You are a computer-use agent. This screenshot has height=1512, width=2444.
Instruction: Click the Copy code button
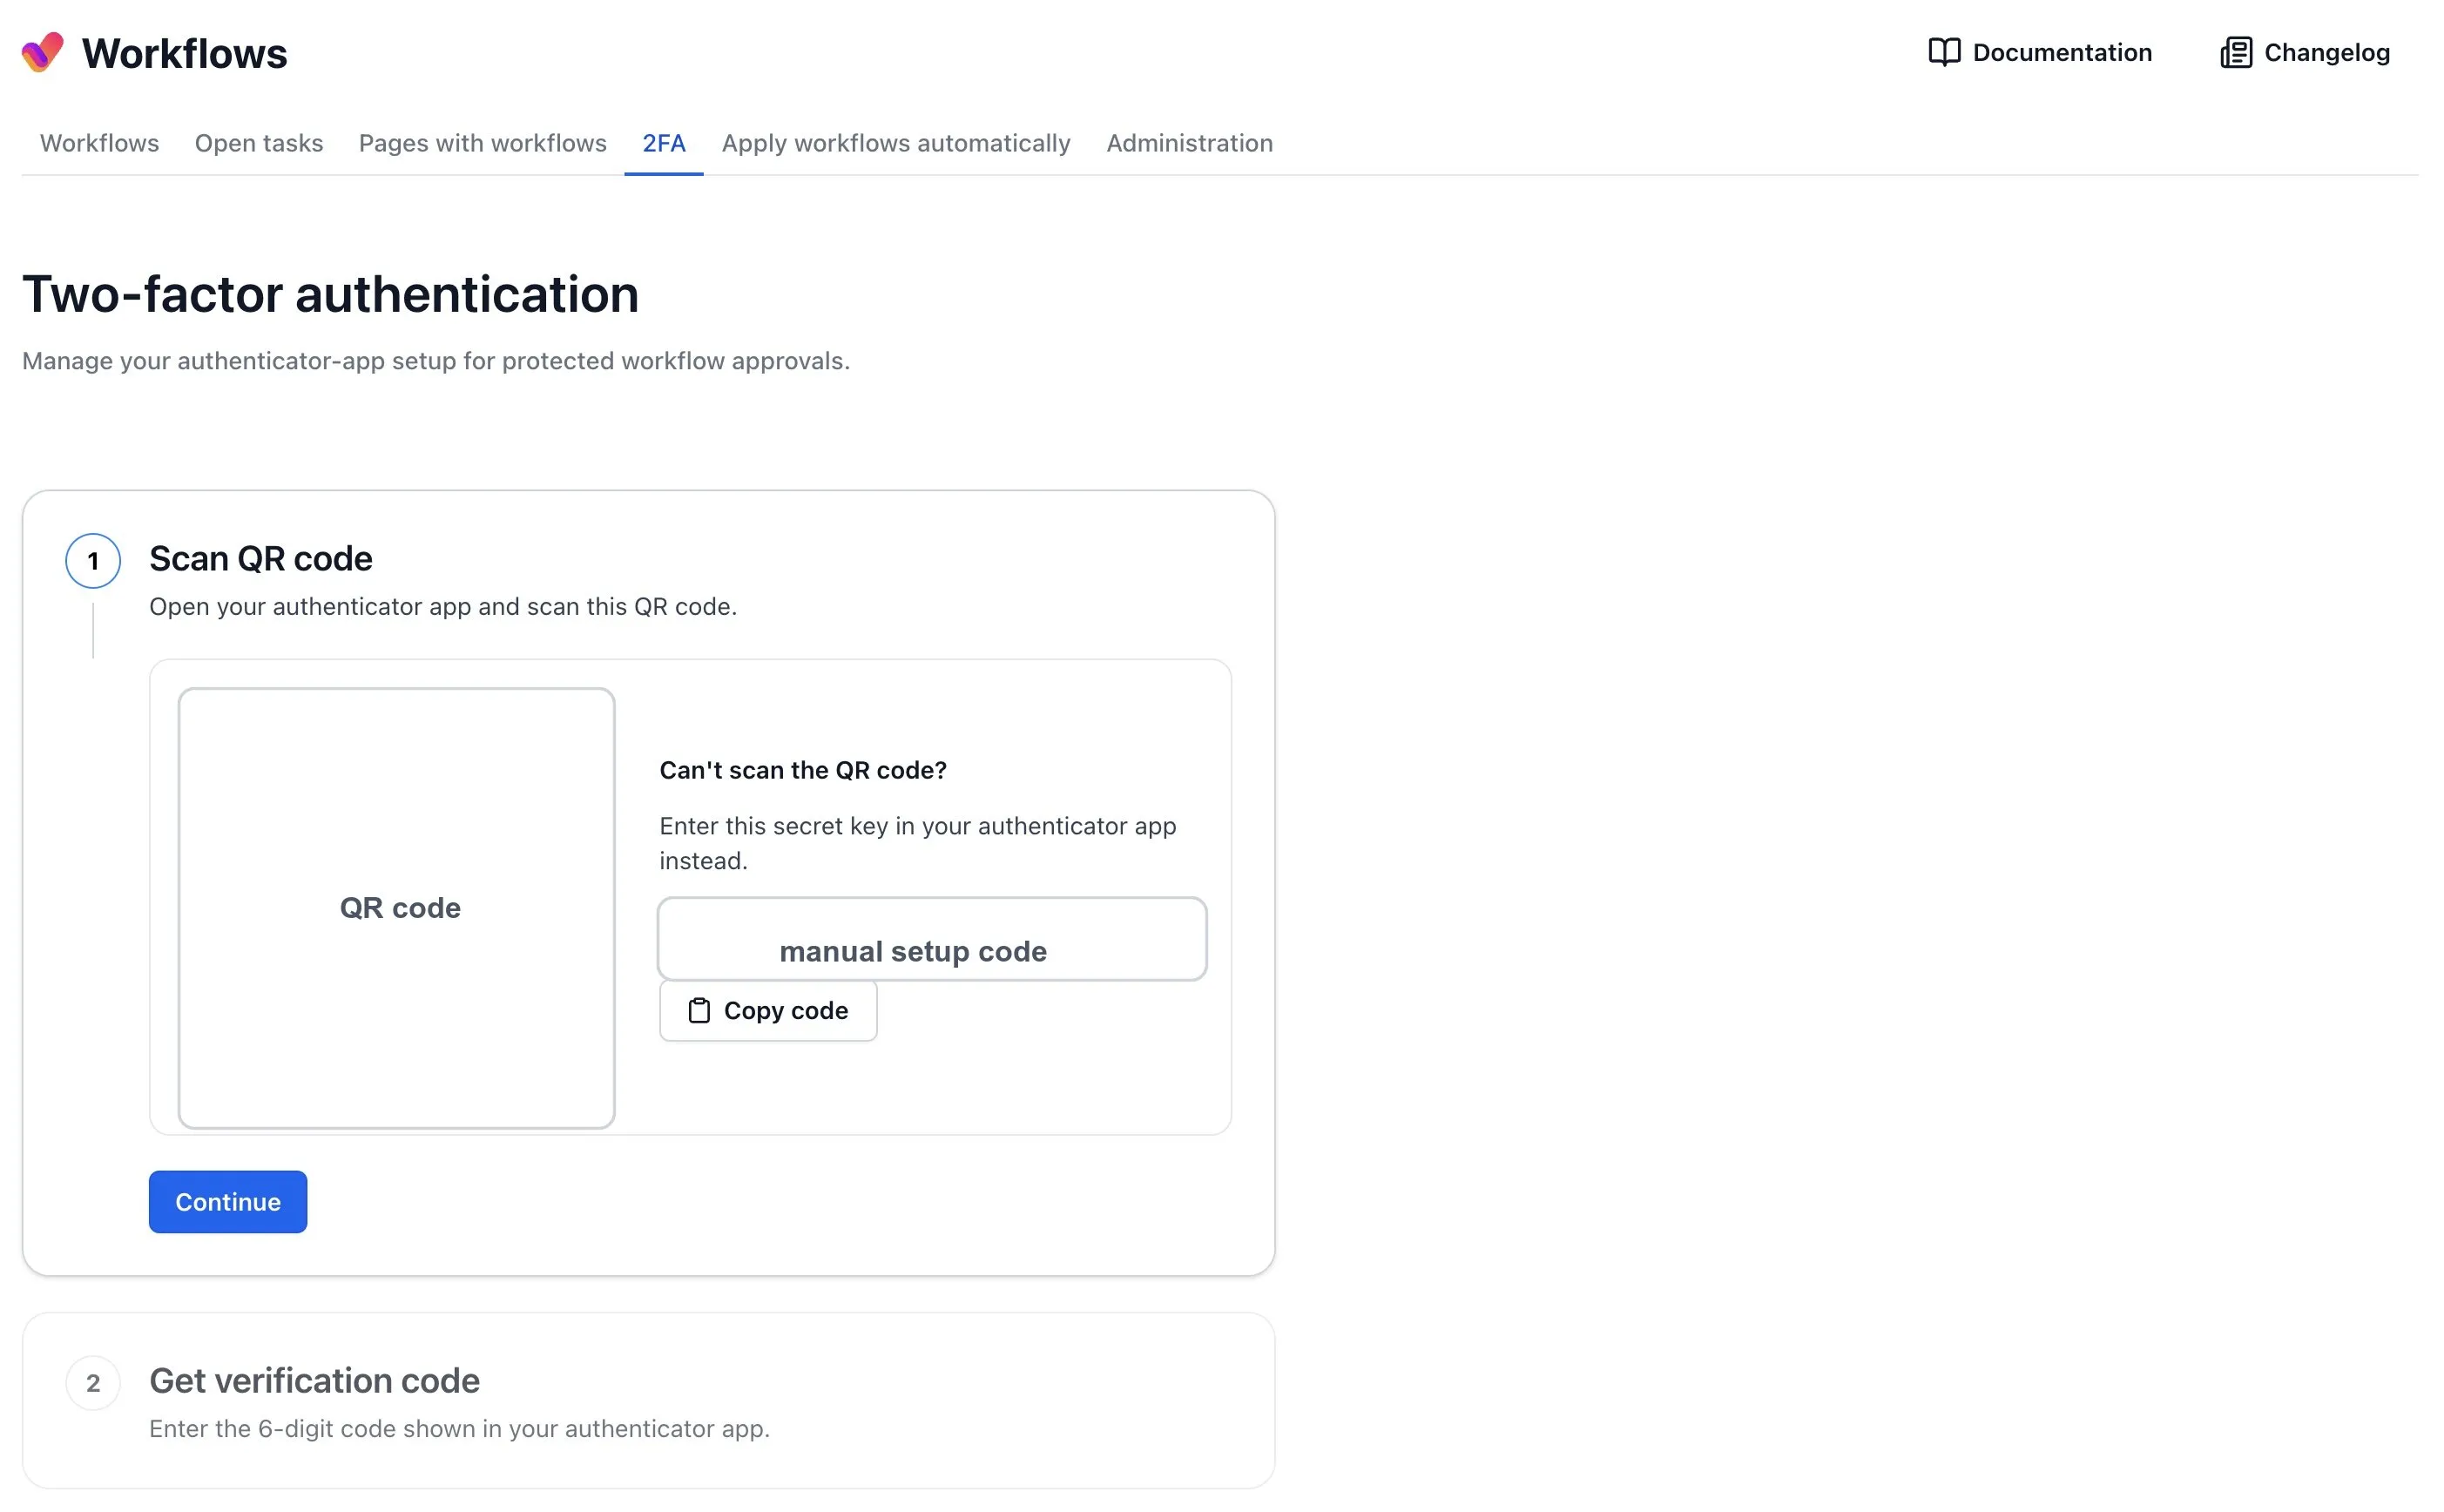pos(767,1010)
